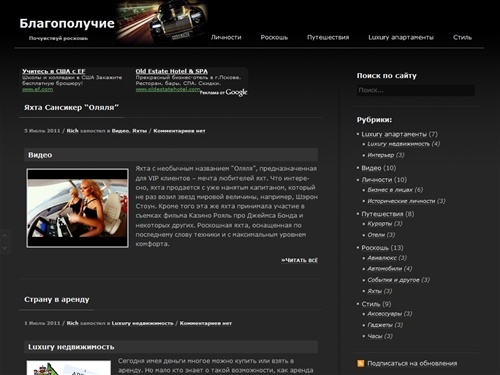This screenshot has height=375, width=500.
Task: Click the Поиск по сайту heading
Action: tap(387, 76)
